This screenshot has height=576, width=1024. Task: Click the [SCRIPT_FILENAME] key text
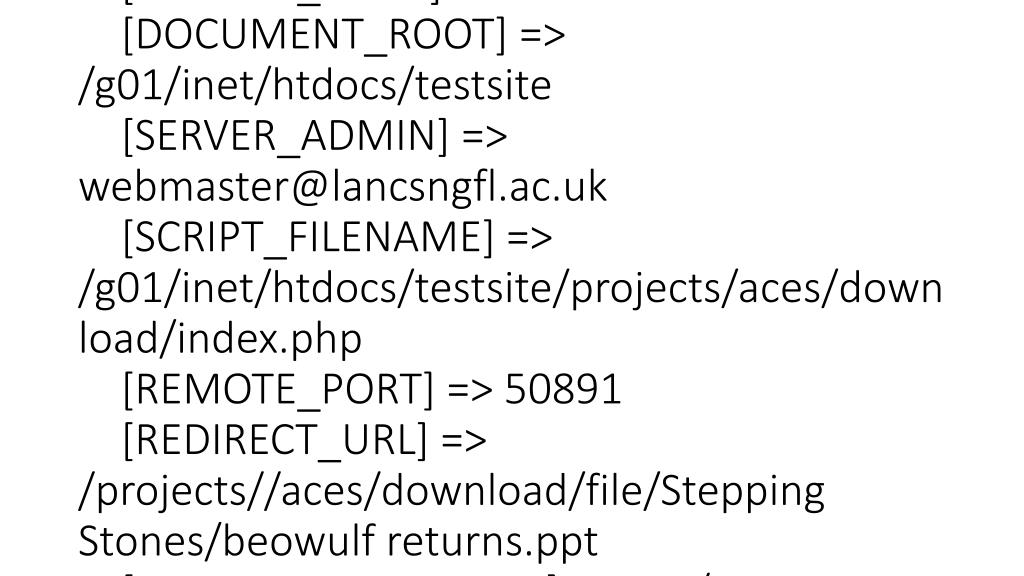(308, 237)
